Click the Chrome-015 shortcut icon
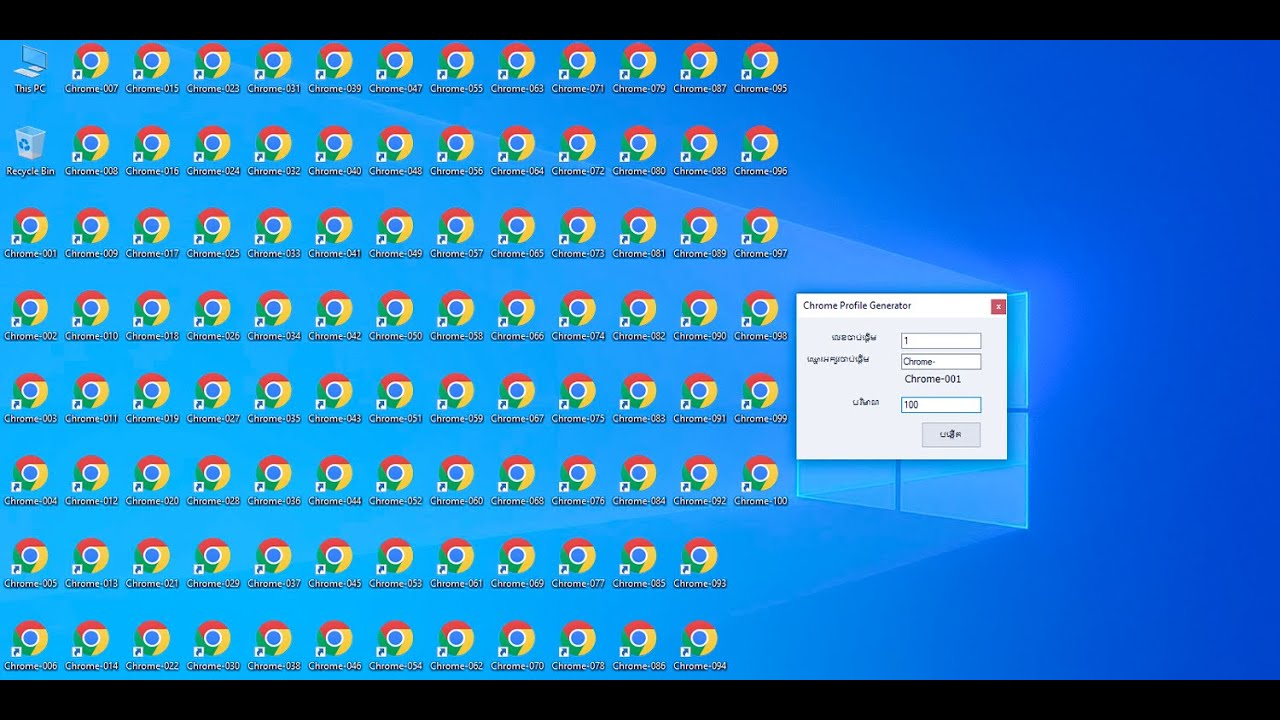1280x720 pixels. (x=152, y=69)
